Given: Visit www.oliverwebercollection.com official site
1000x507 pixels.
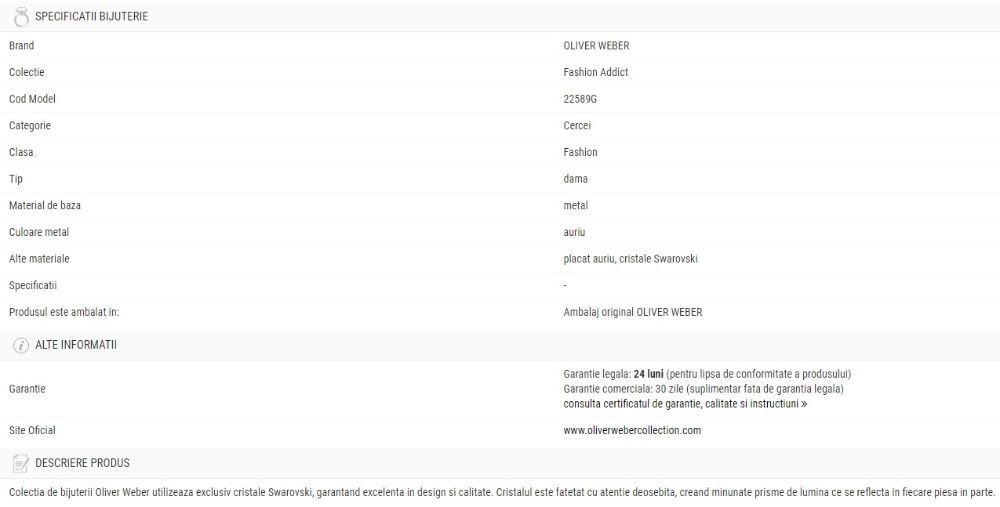Looking at the screenshot, I should tap(632, 430).
